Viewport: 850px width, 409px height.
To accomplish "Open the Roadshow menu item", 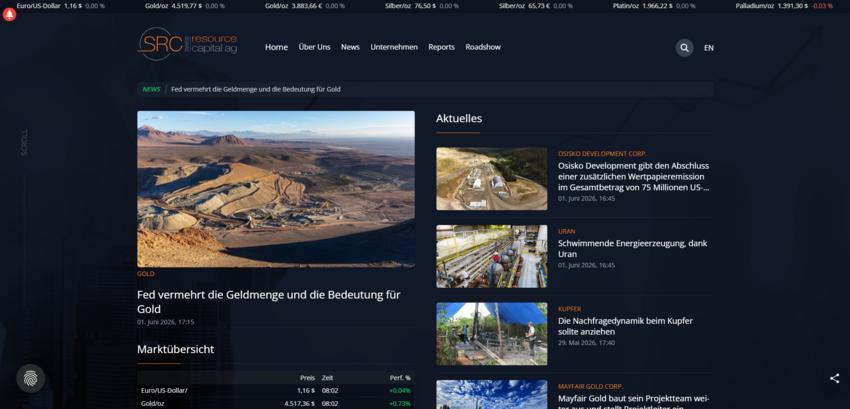I will [483, 47].
